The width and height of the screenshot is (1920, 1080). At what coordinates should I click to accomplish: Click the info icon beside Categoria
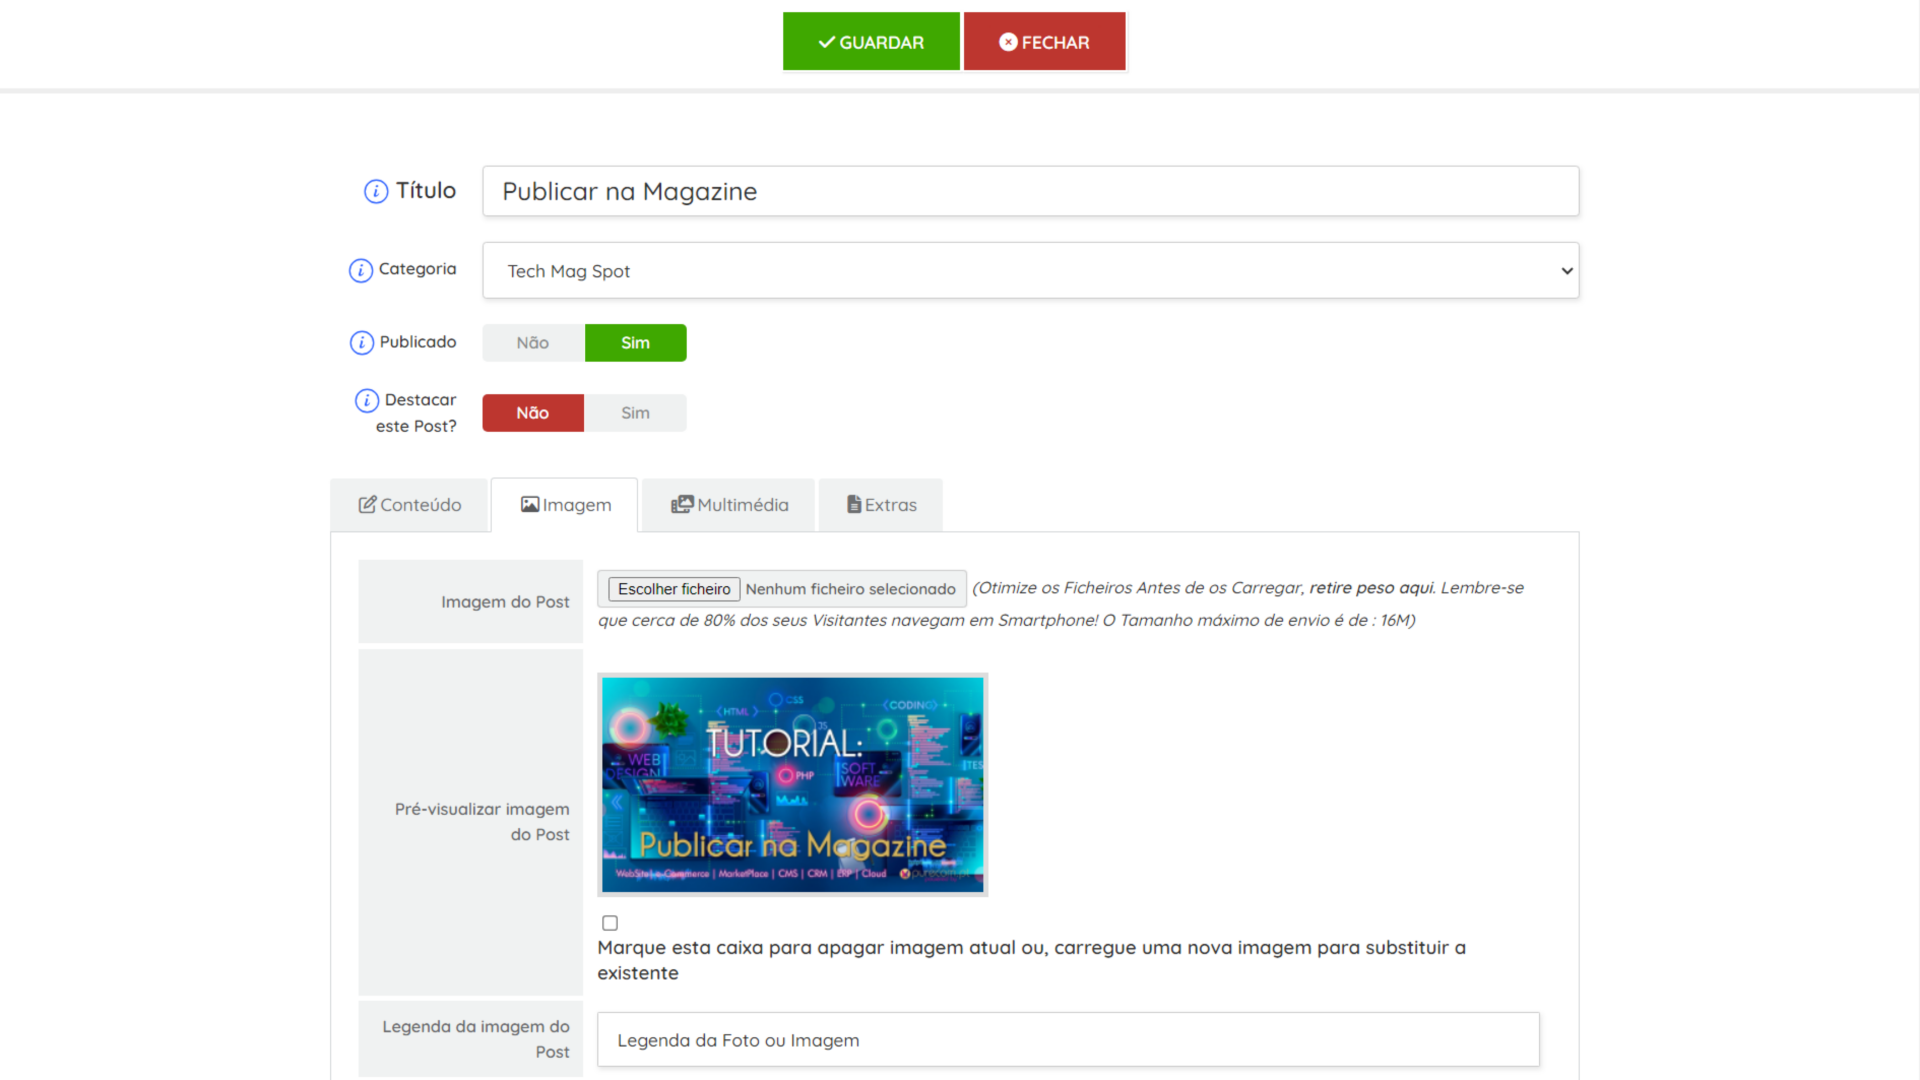(361, 270)
